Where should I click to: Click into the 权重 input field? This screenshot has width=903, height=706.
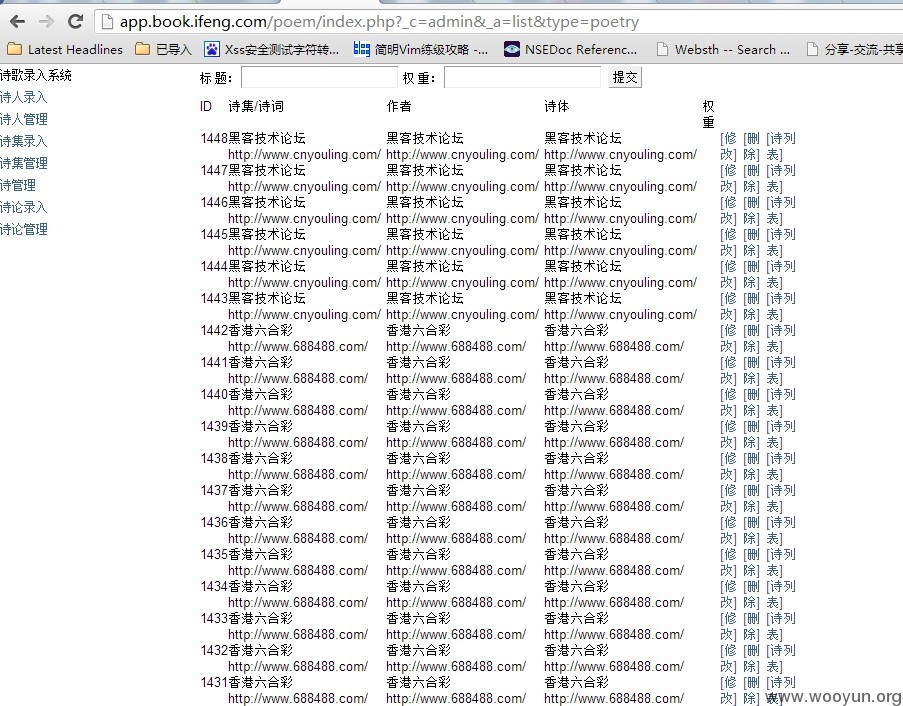coord(522,77)
